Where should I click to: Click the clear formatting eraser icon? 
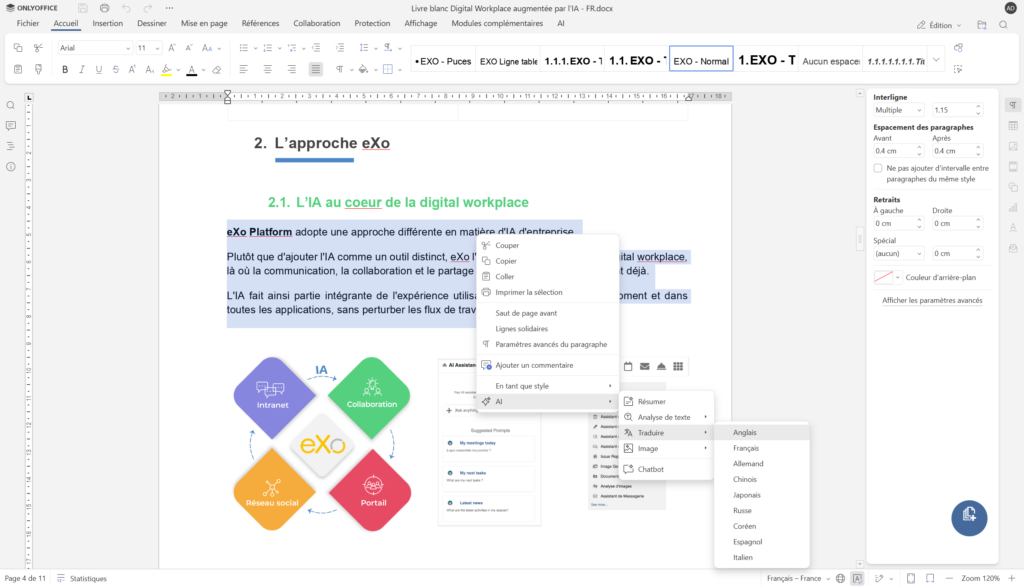click(x=216, y=70)
